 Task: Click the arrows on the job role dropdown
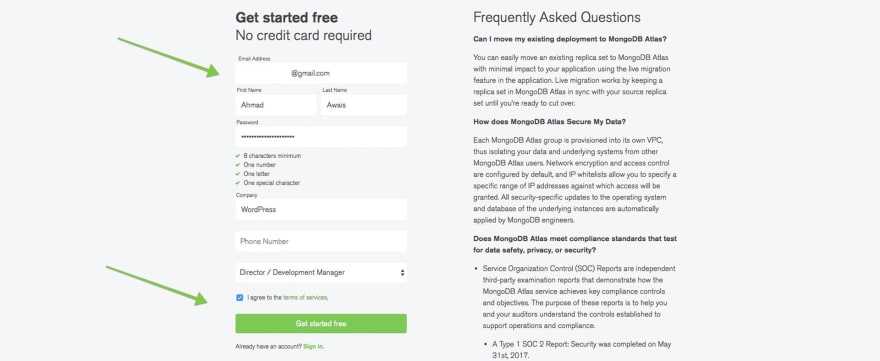402,273
